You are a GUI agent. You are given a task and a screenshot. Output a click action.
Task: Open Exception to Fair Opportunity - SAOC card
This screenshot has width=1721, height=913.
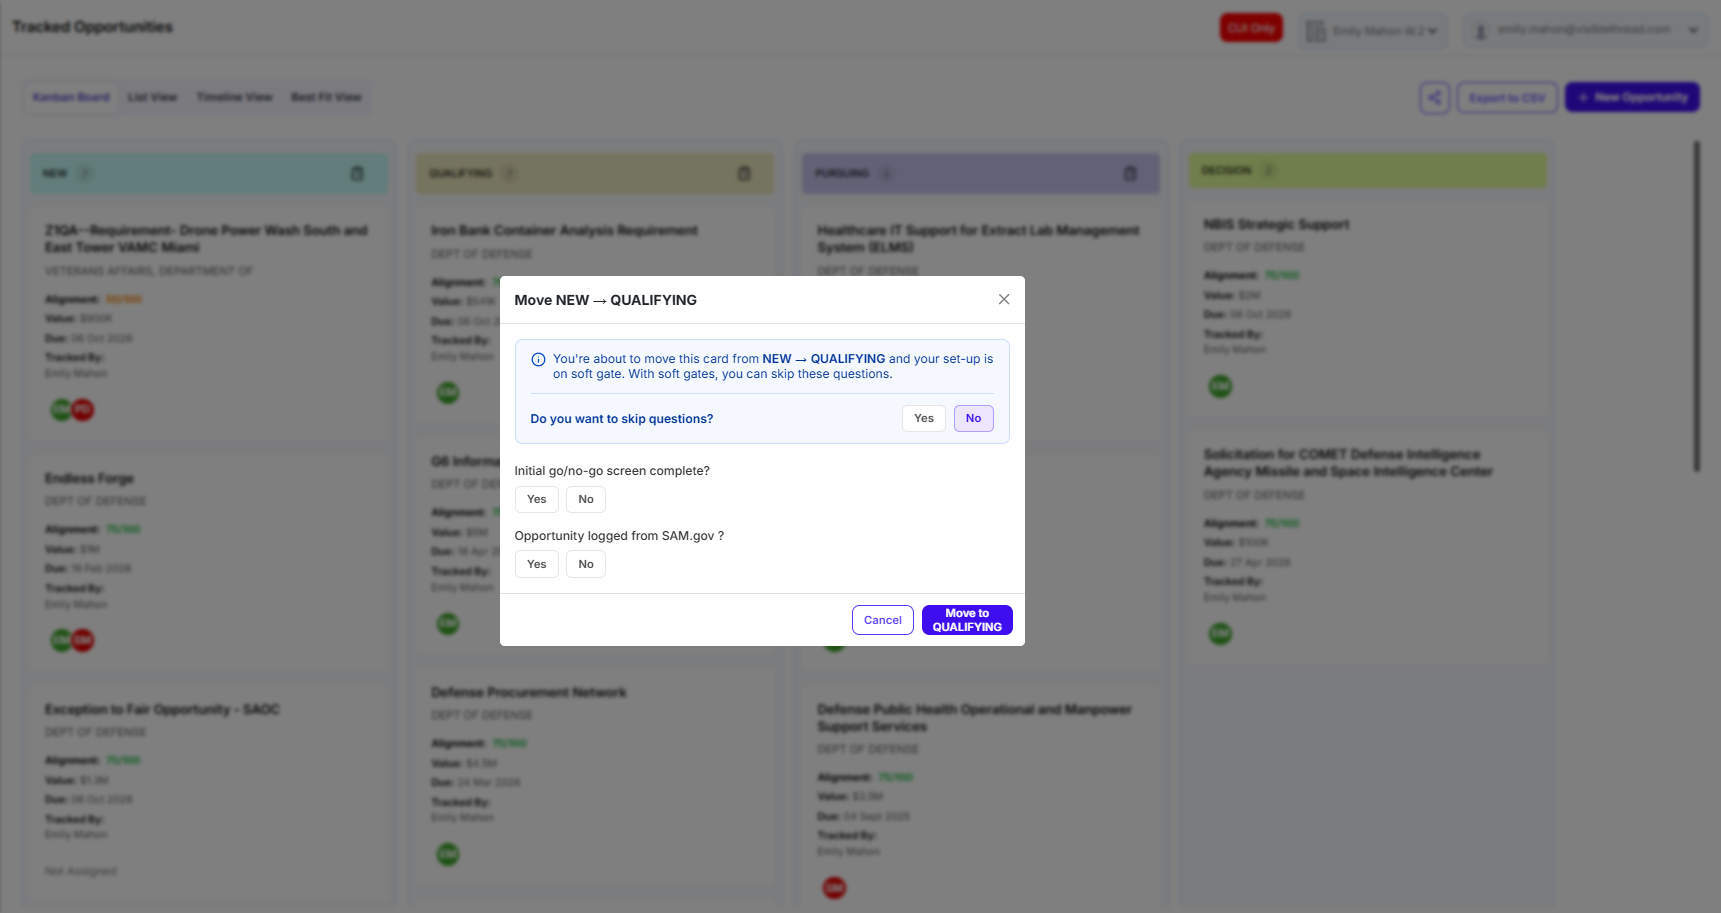pyautogui.click(x=162, y=709)
